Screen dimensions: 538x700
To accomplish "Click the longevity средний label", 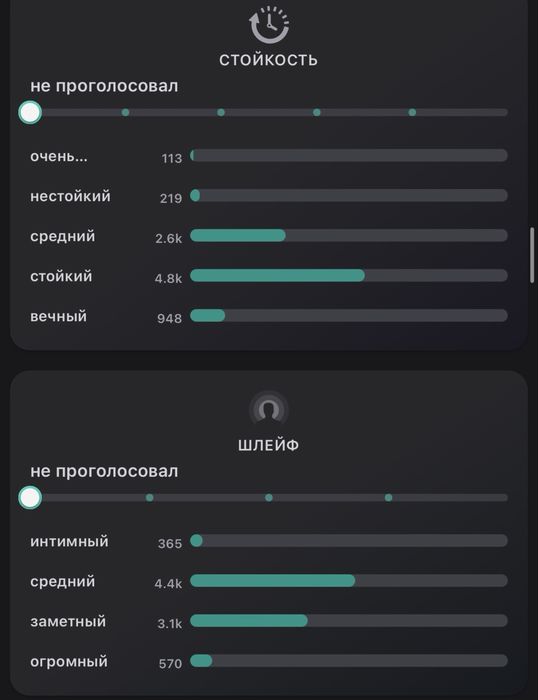I will (63, 236).
